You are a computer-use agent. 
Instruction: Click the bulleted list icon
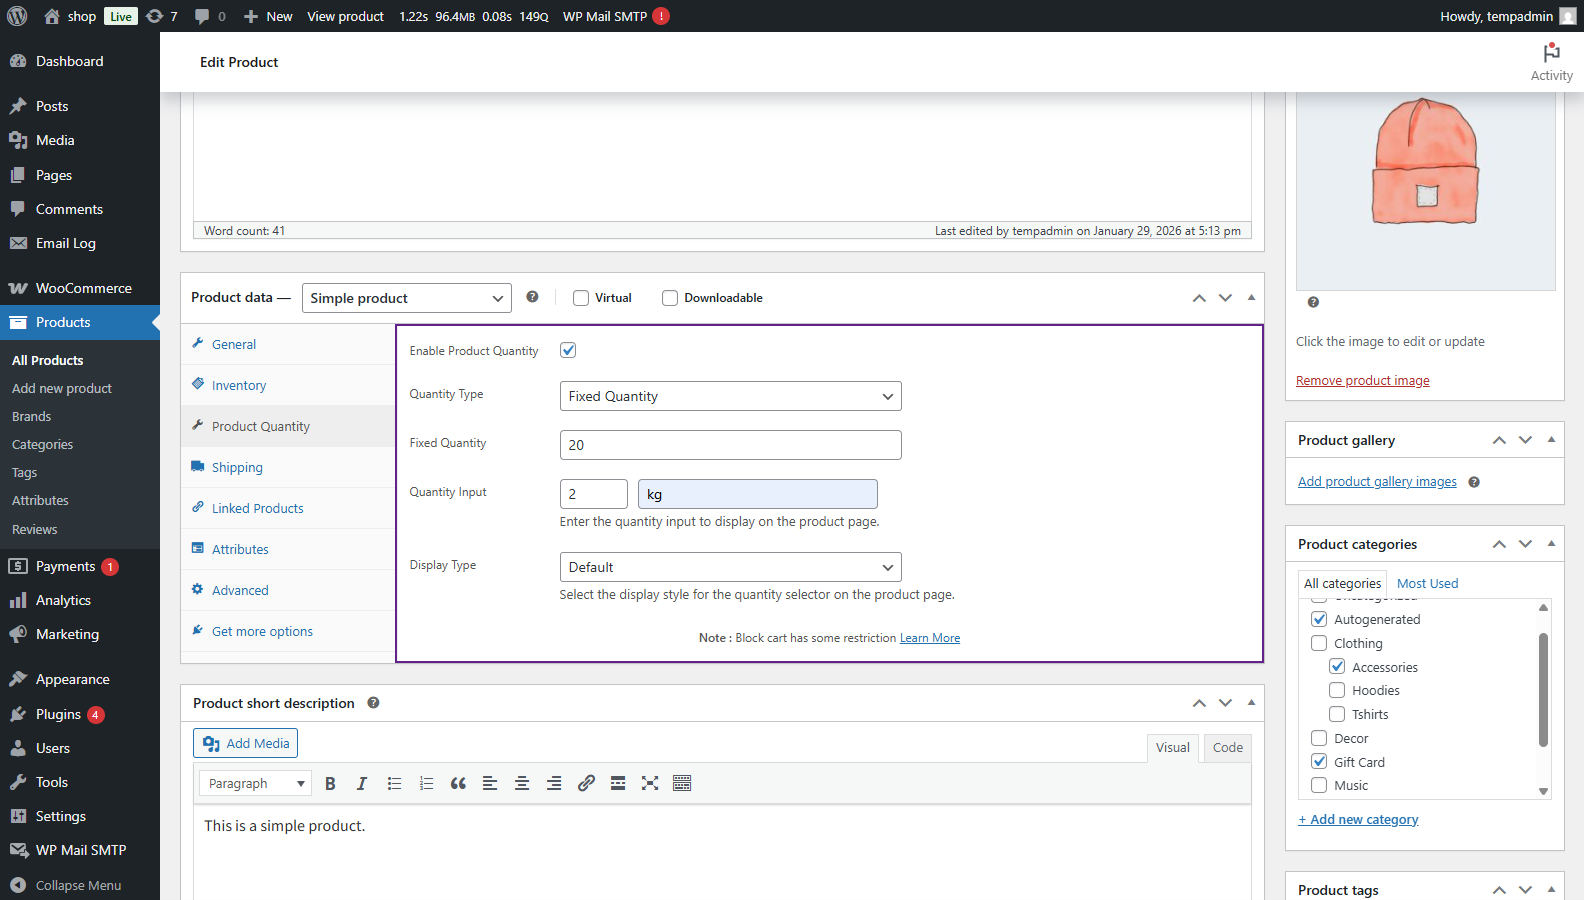coord(394,784)
